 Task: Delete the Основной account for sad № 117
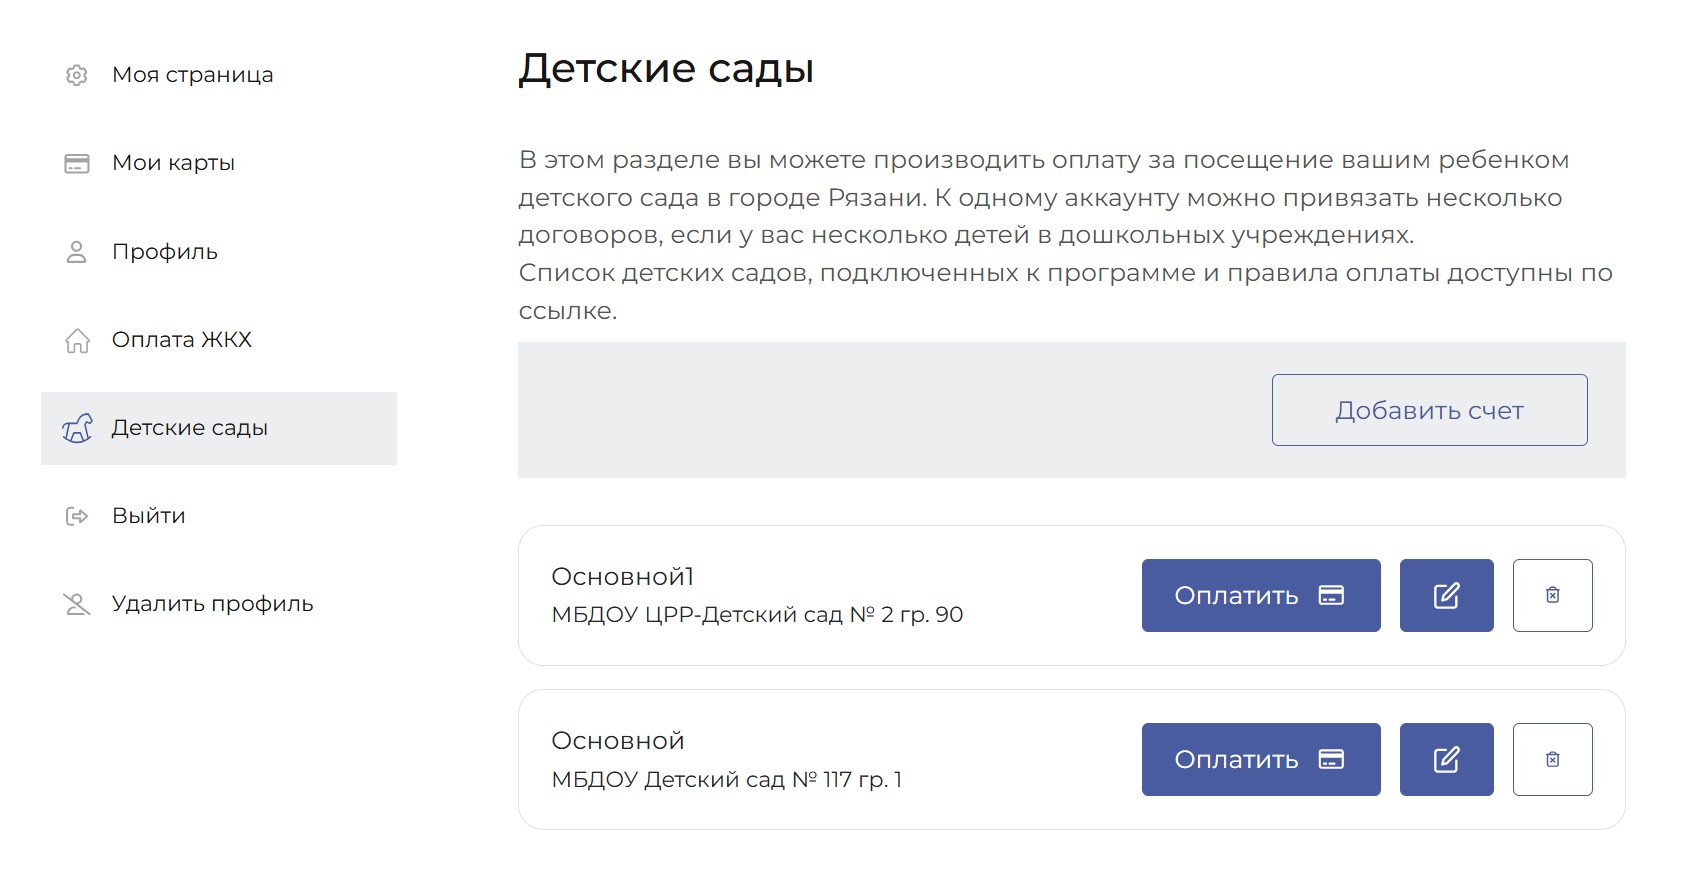point(1552,760)
